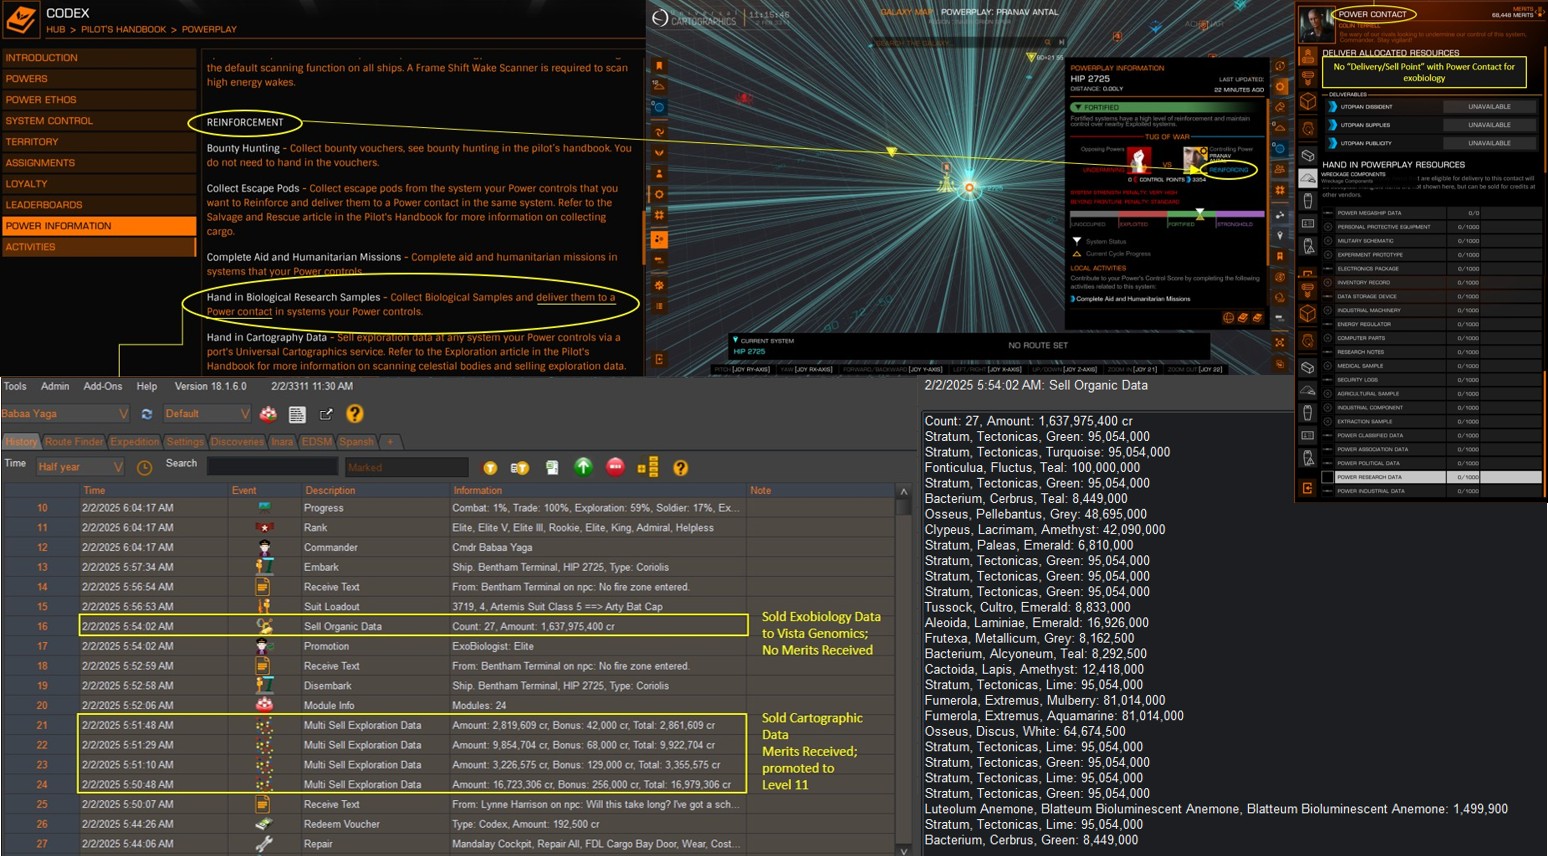Switch to the Spansh tab
1548x856 pixels.
(356, 441)
